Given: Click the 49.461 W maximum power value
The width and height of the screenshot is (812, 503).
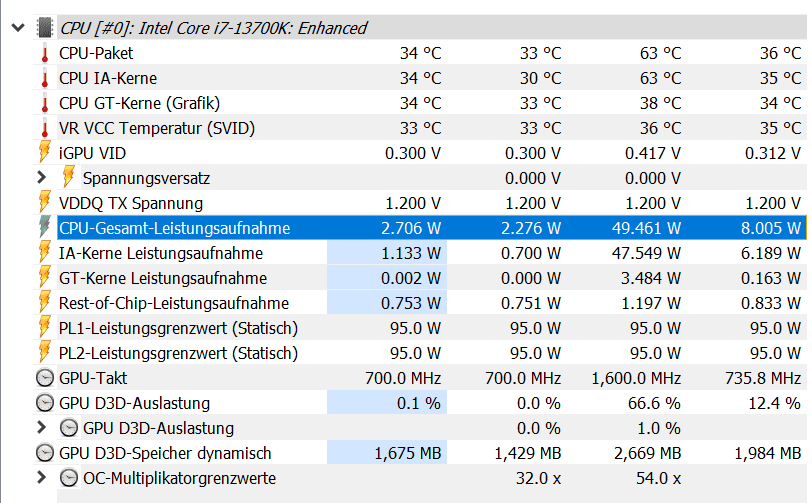Looking at the screenshot, I should [646, 228].
